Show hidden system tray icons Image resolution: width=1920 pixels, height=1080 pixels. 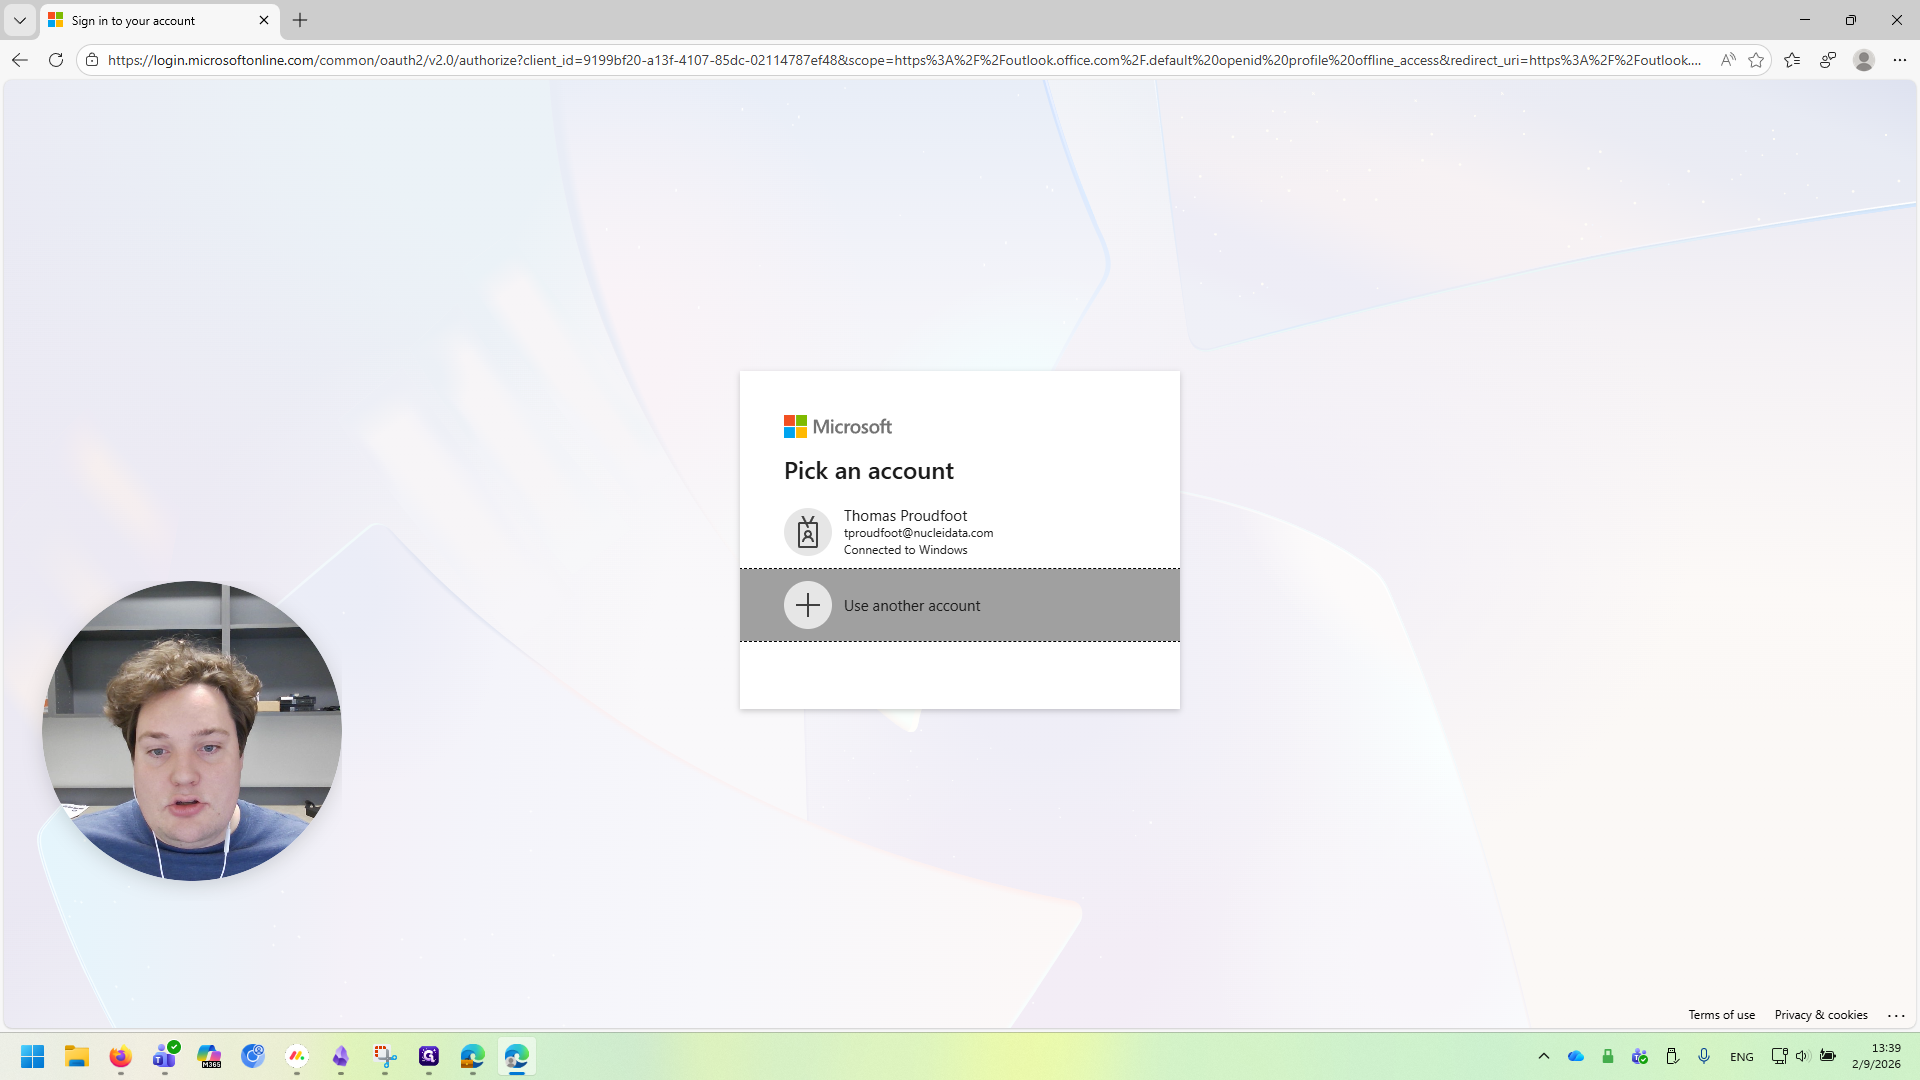tap(1544, 1056)
